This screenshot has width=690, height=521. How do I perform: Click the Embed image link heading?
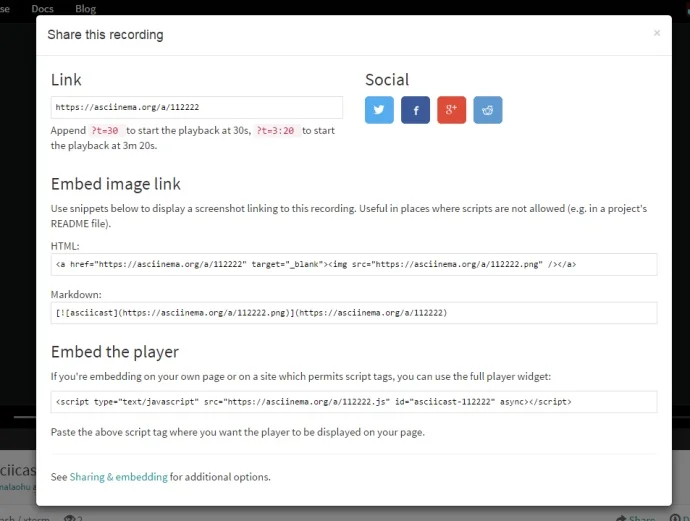(x=116, y=184)
